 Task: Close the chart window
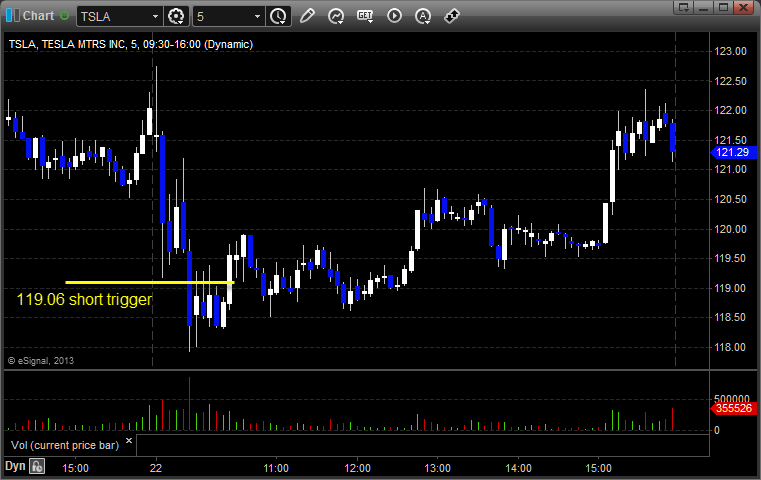click(743, 7)
